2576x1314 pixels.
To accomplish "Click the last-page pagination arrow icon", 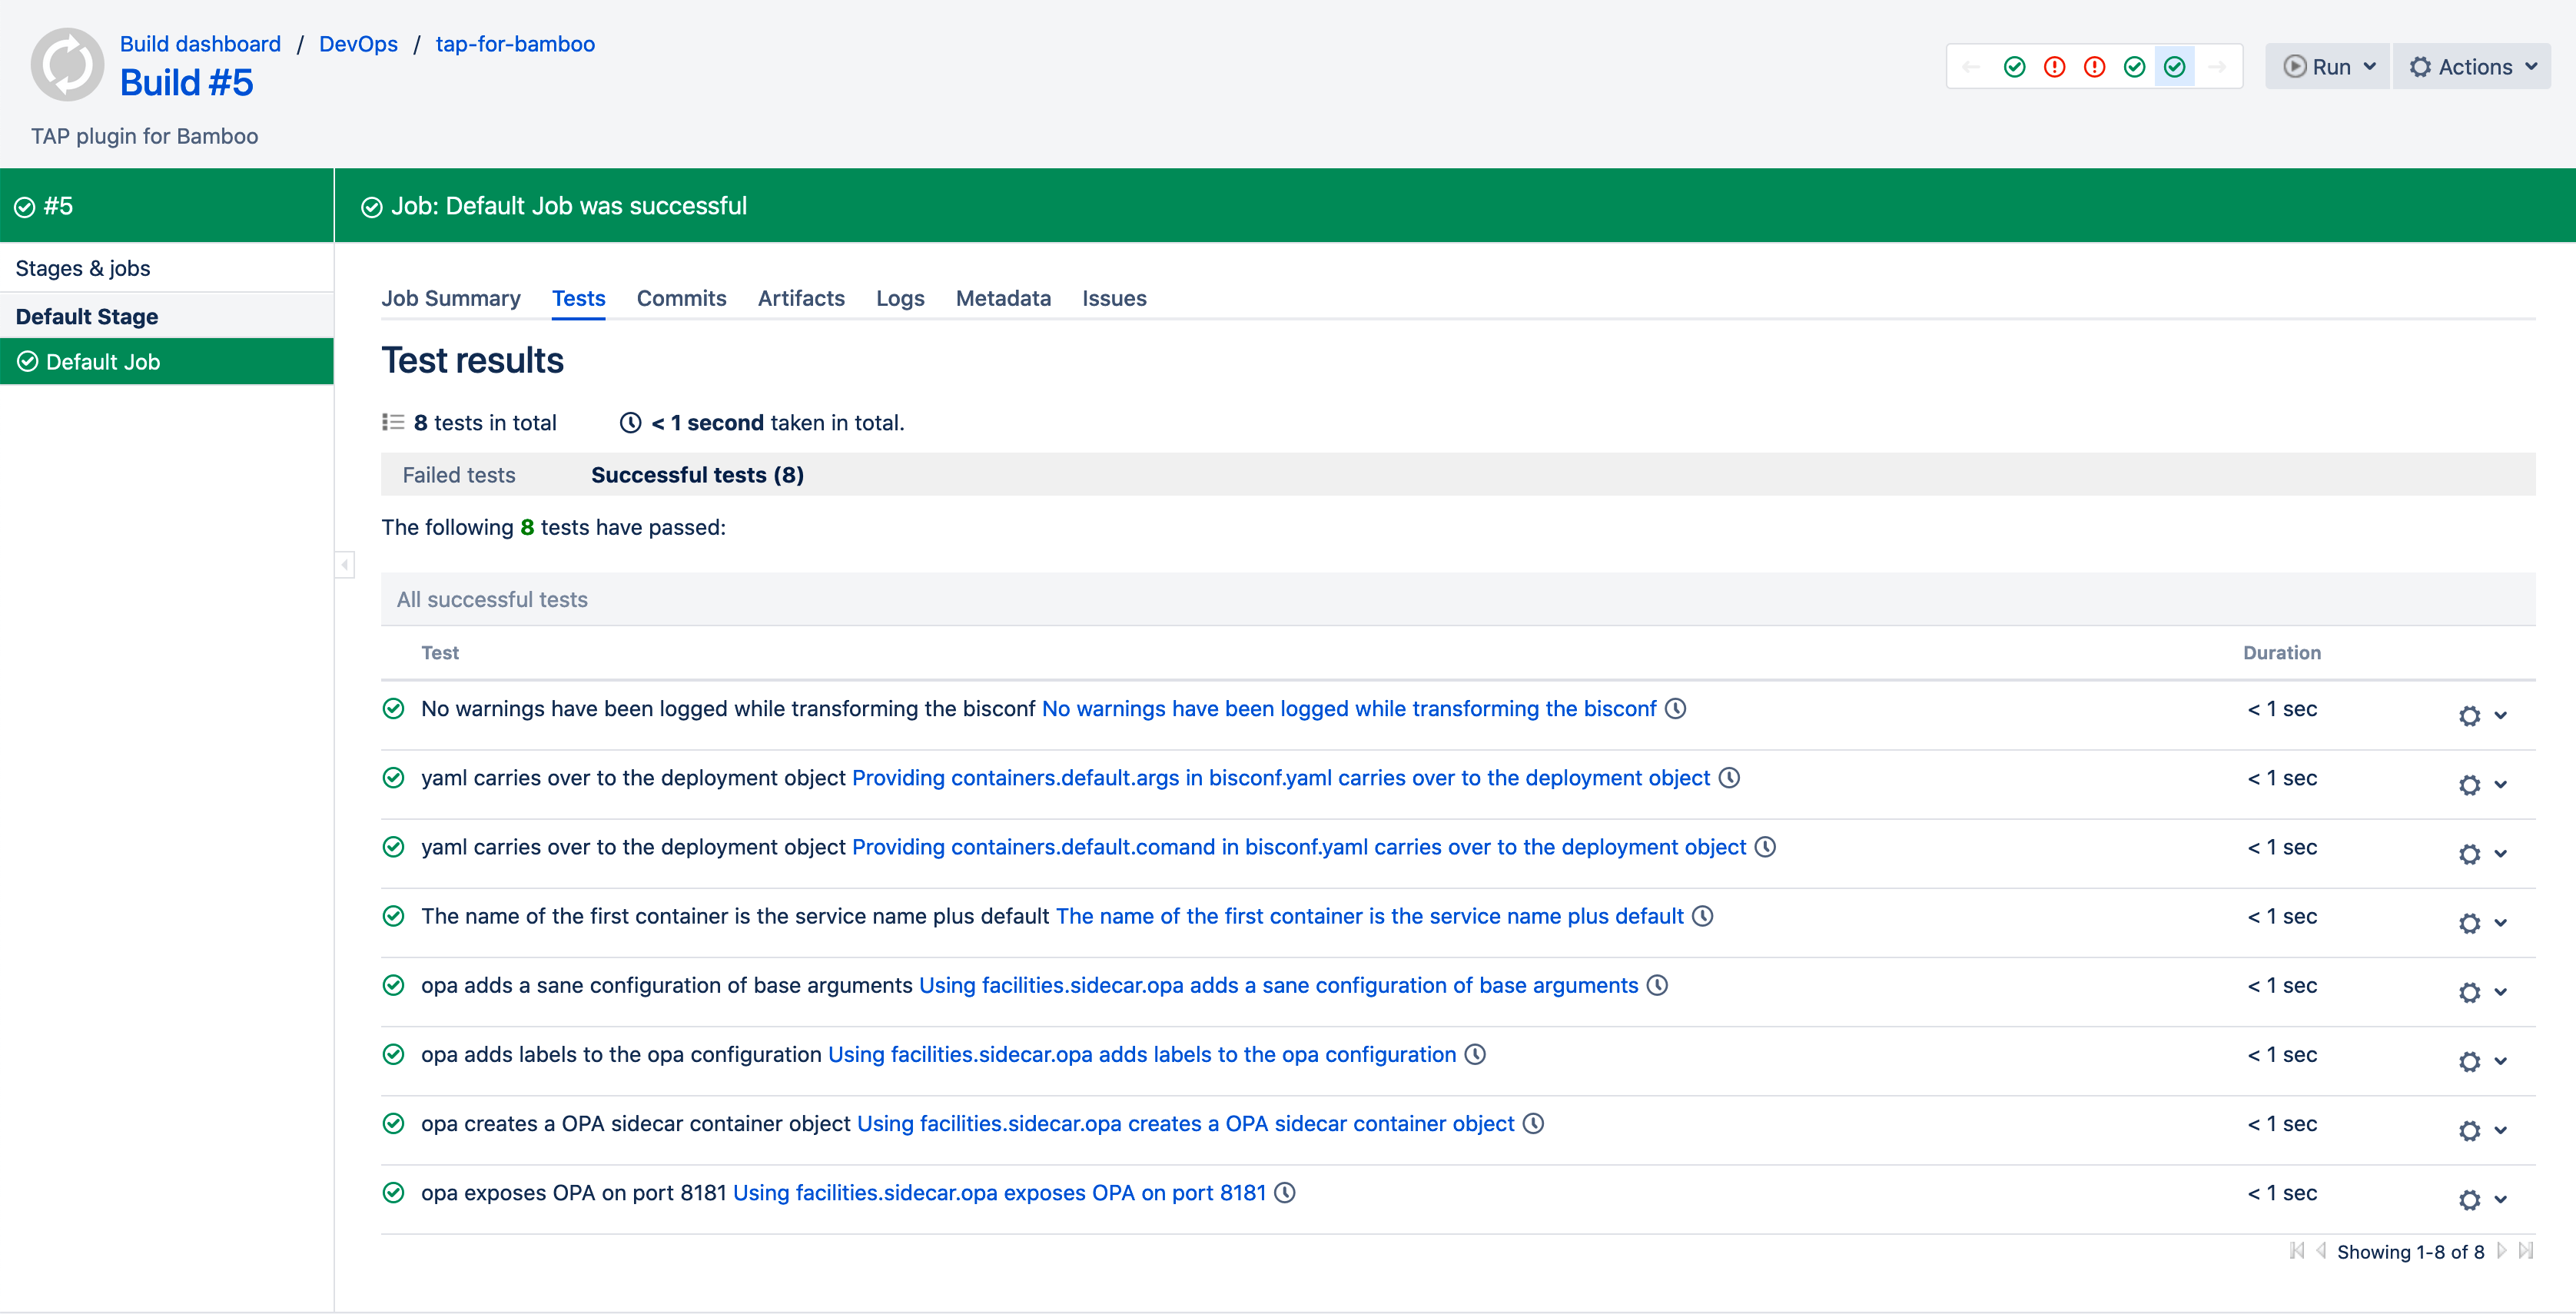I will pyautogui.click(x=2526, y=1250).
